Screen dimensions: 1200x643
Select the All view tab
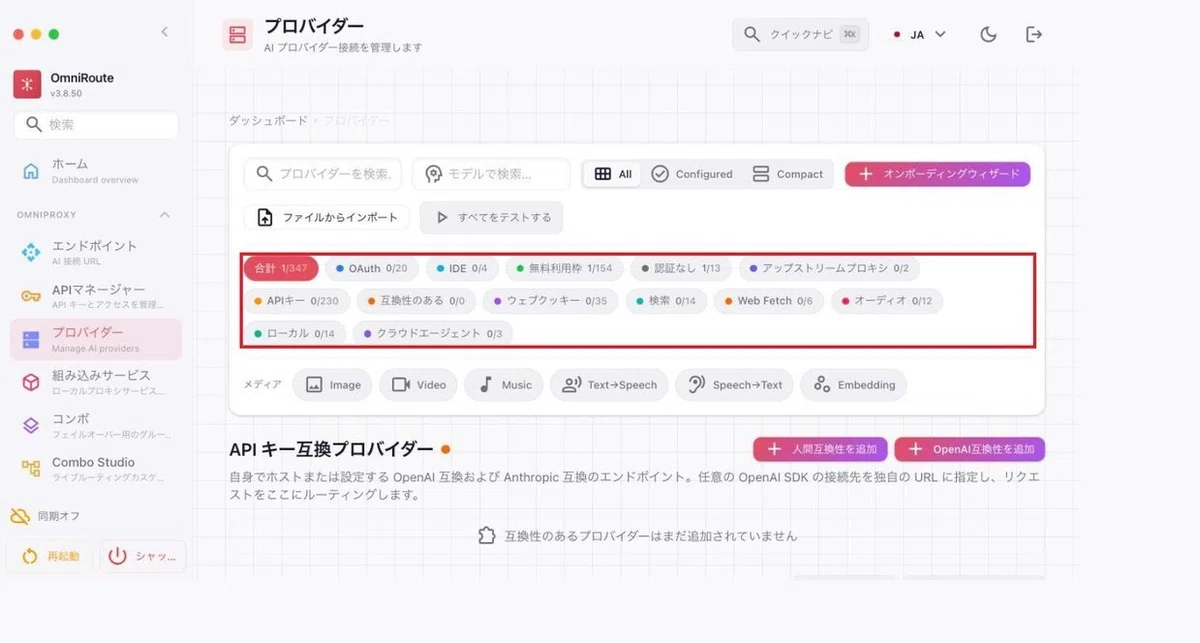(x=613, y=174)
